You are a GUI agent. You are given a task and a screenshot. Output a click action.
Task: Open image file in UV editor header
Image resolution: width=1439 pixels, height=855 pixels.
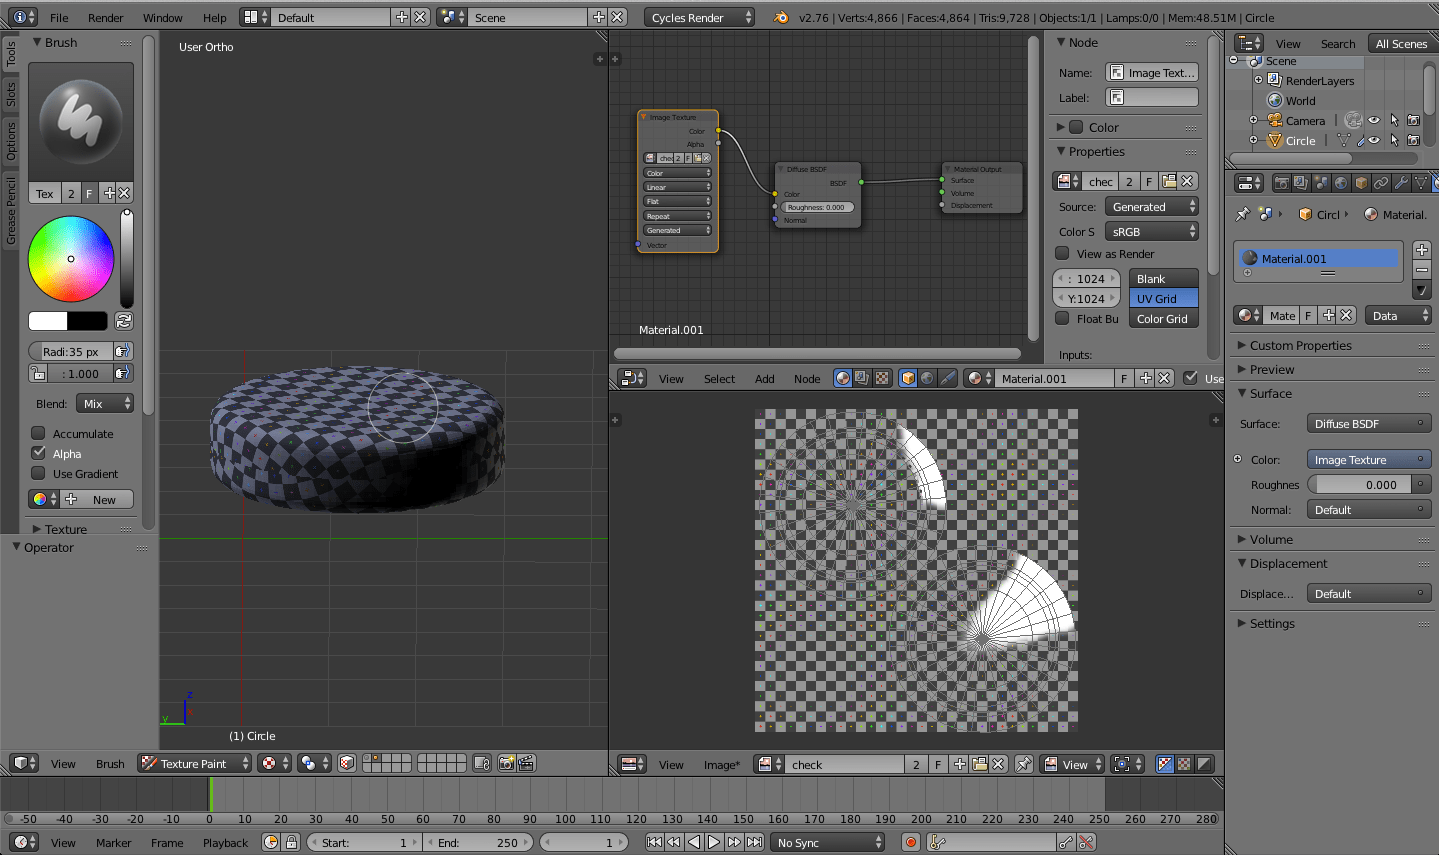980,764
